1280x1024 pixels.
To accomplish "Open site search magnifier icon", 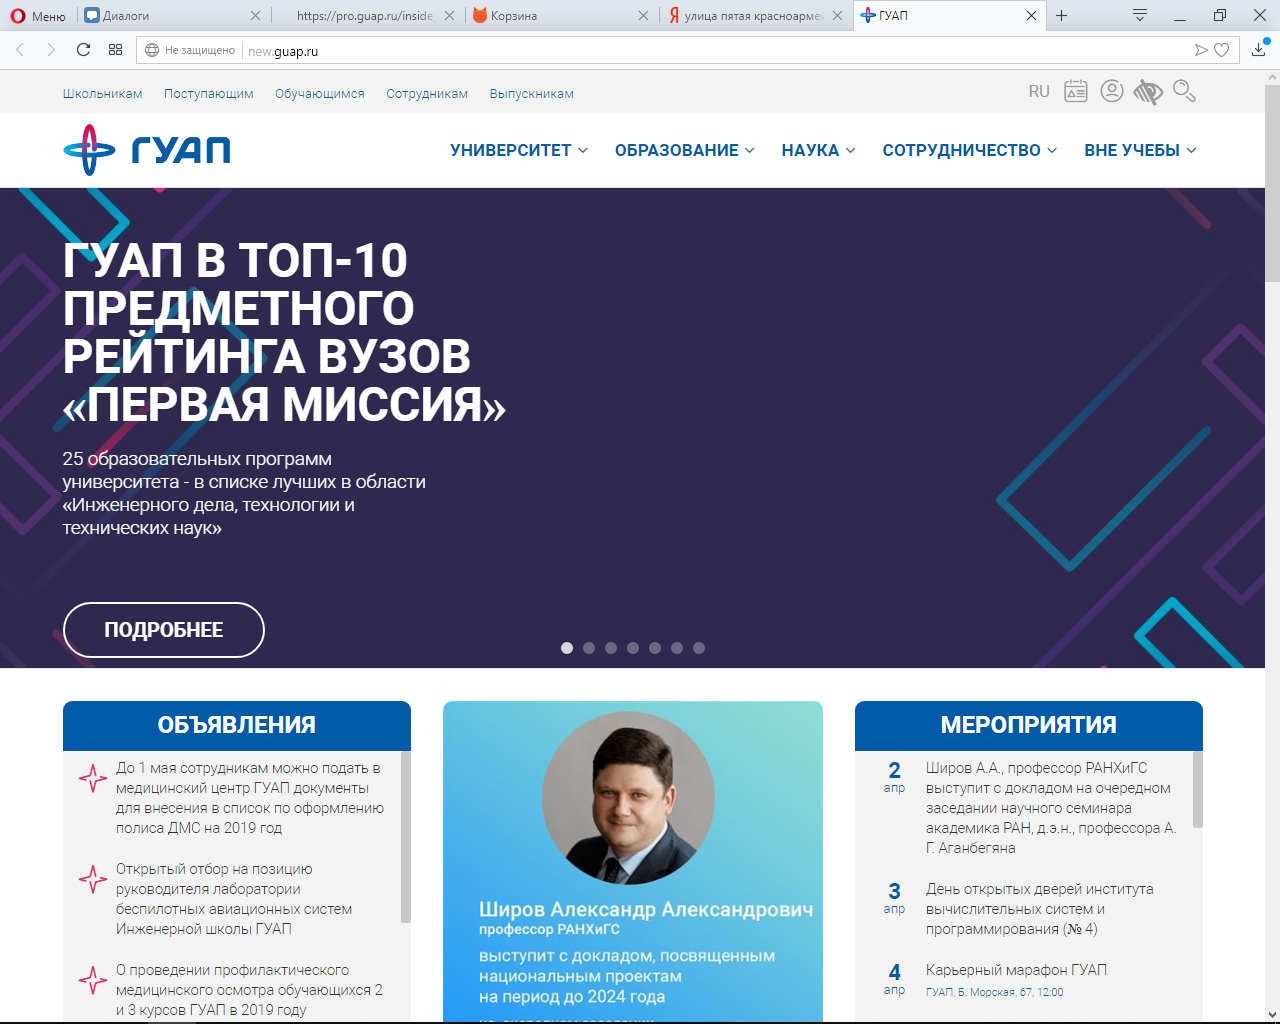I will [1184, 92].
